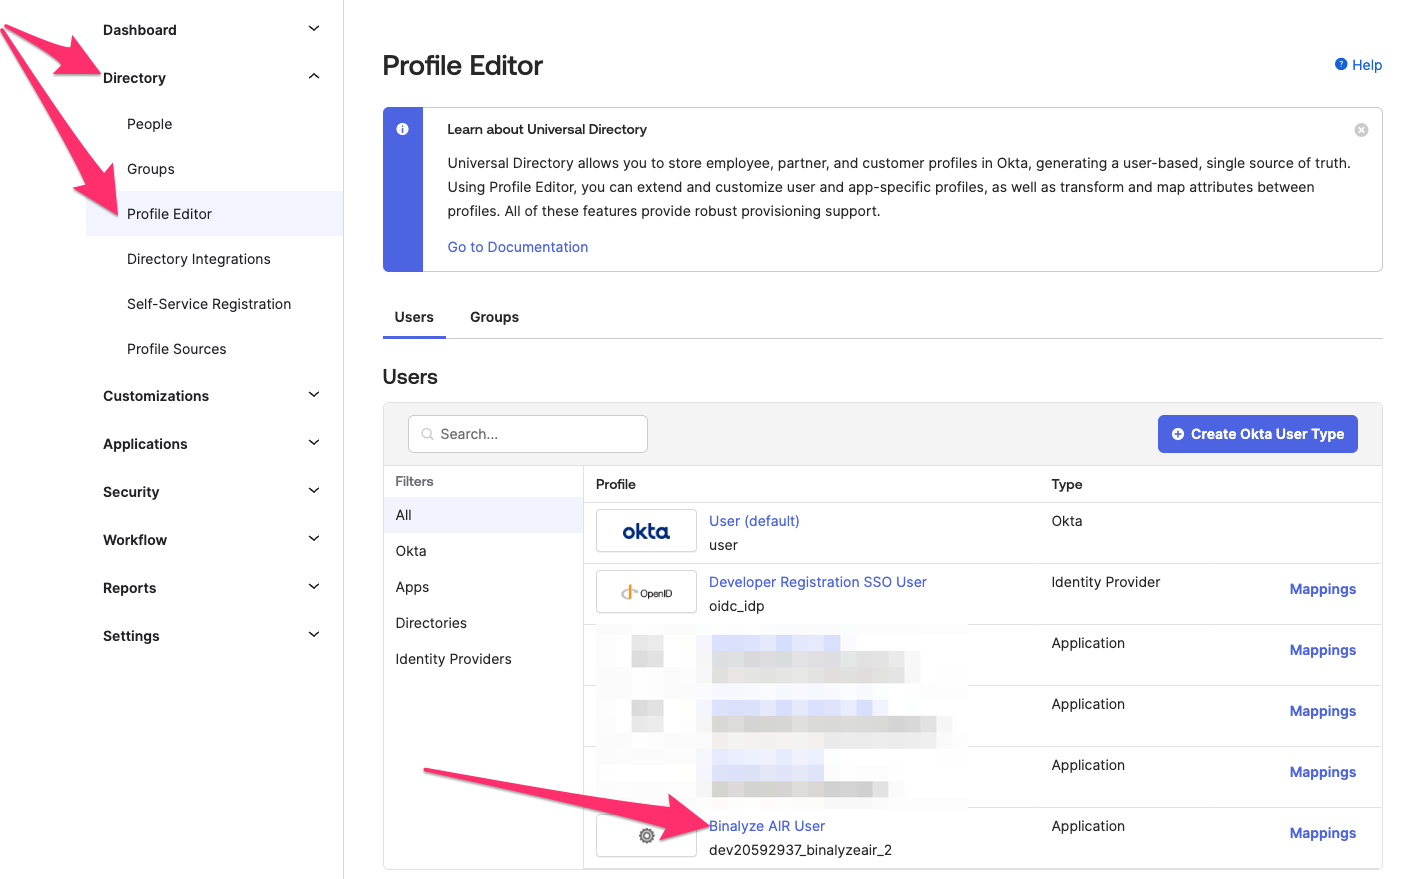
Task: Filter profiles by Apps
Action: pyautogui.click(x=412, y=587)
